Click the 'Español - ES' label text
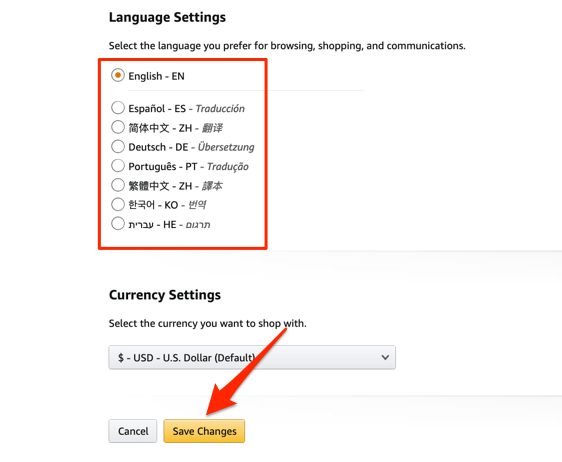Image resolution: width=562 pixels, height=462 pixels. [157, 108]
